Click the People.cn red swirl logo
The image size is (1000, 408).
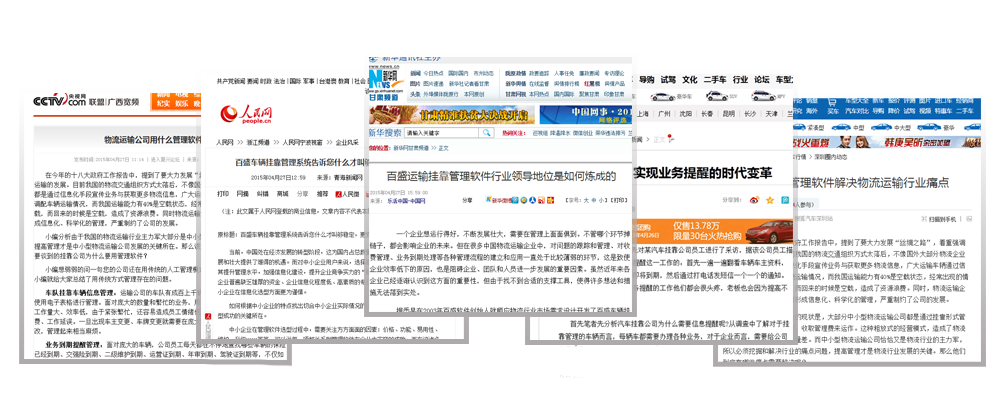coord(230,113)
